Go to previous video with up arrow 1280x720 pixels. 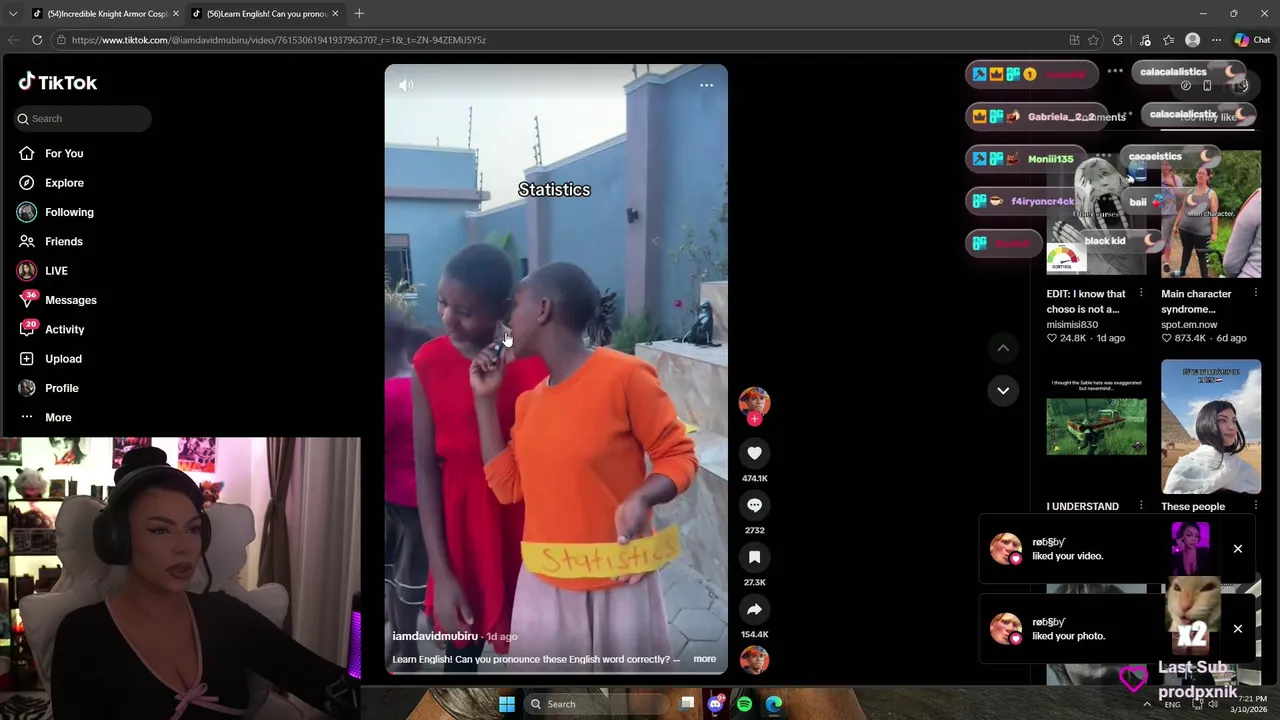pos(1003,347)
